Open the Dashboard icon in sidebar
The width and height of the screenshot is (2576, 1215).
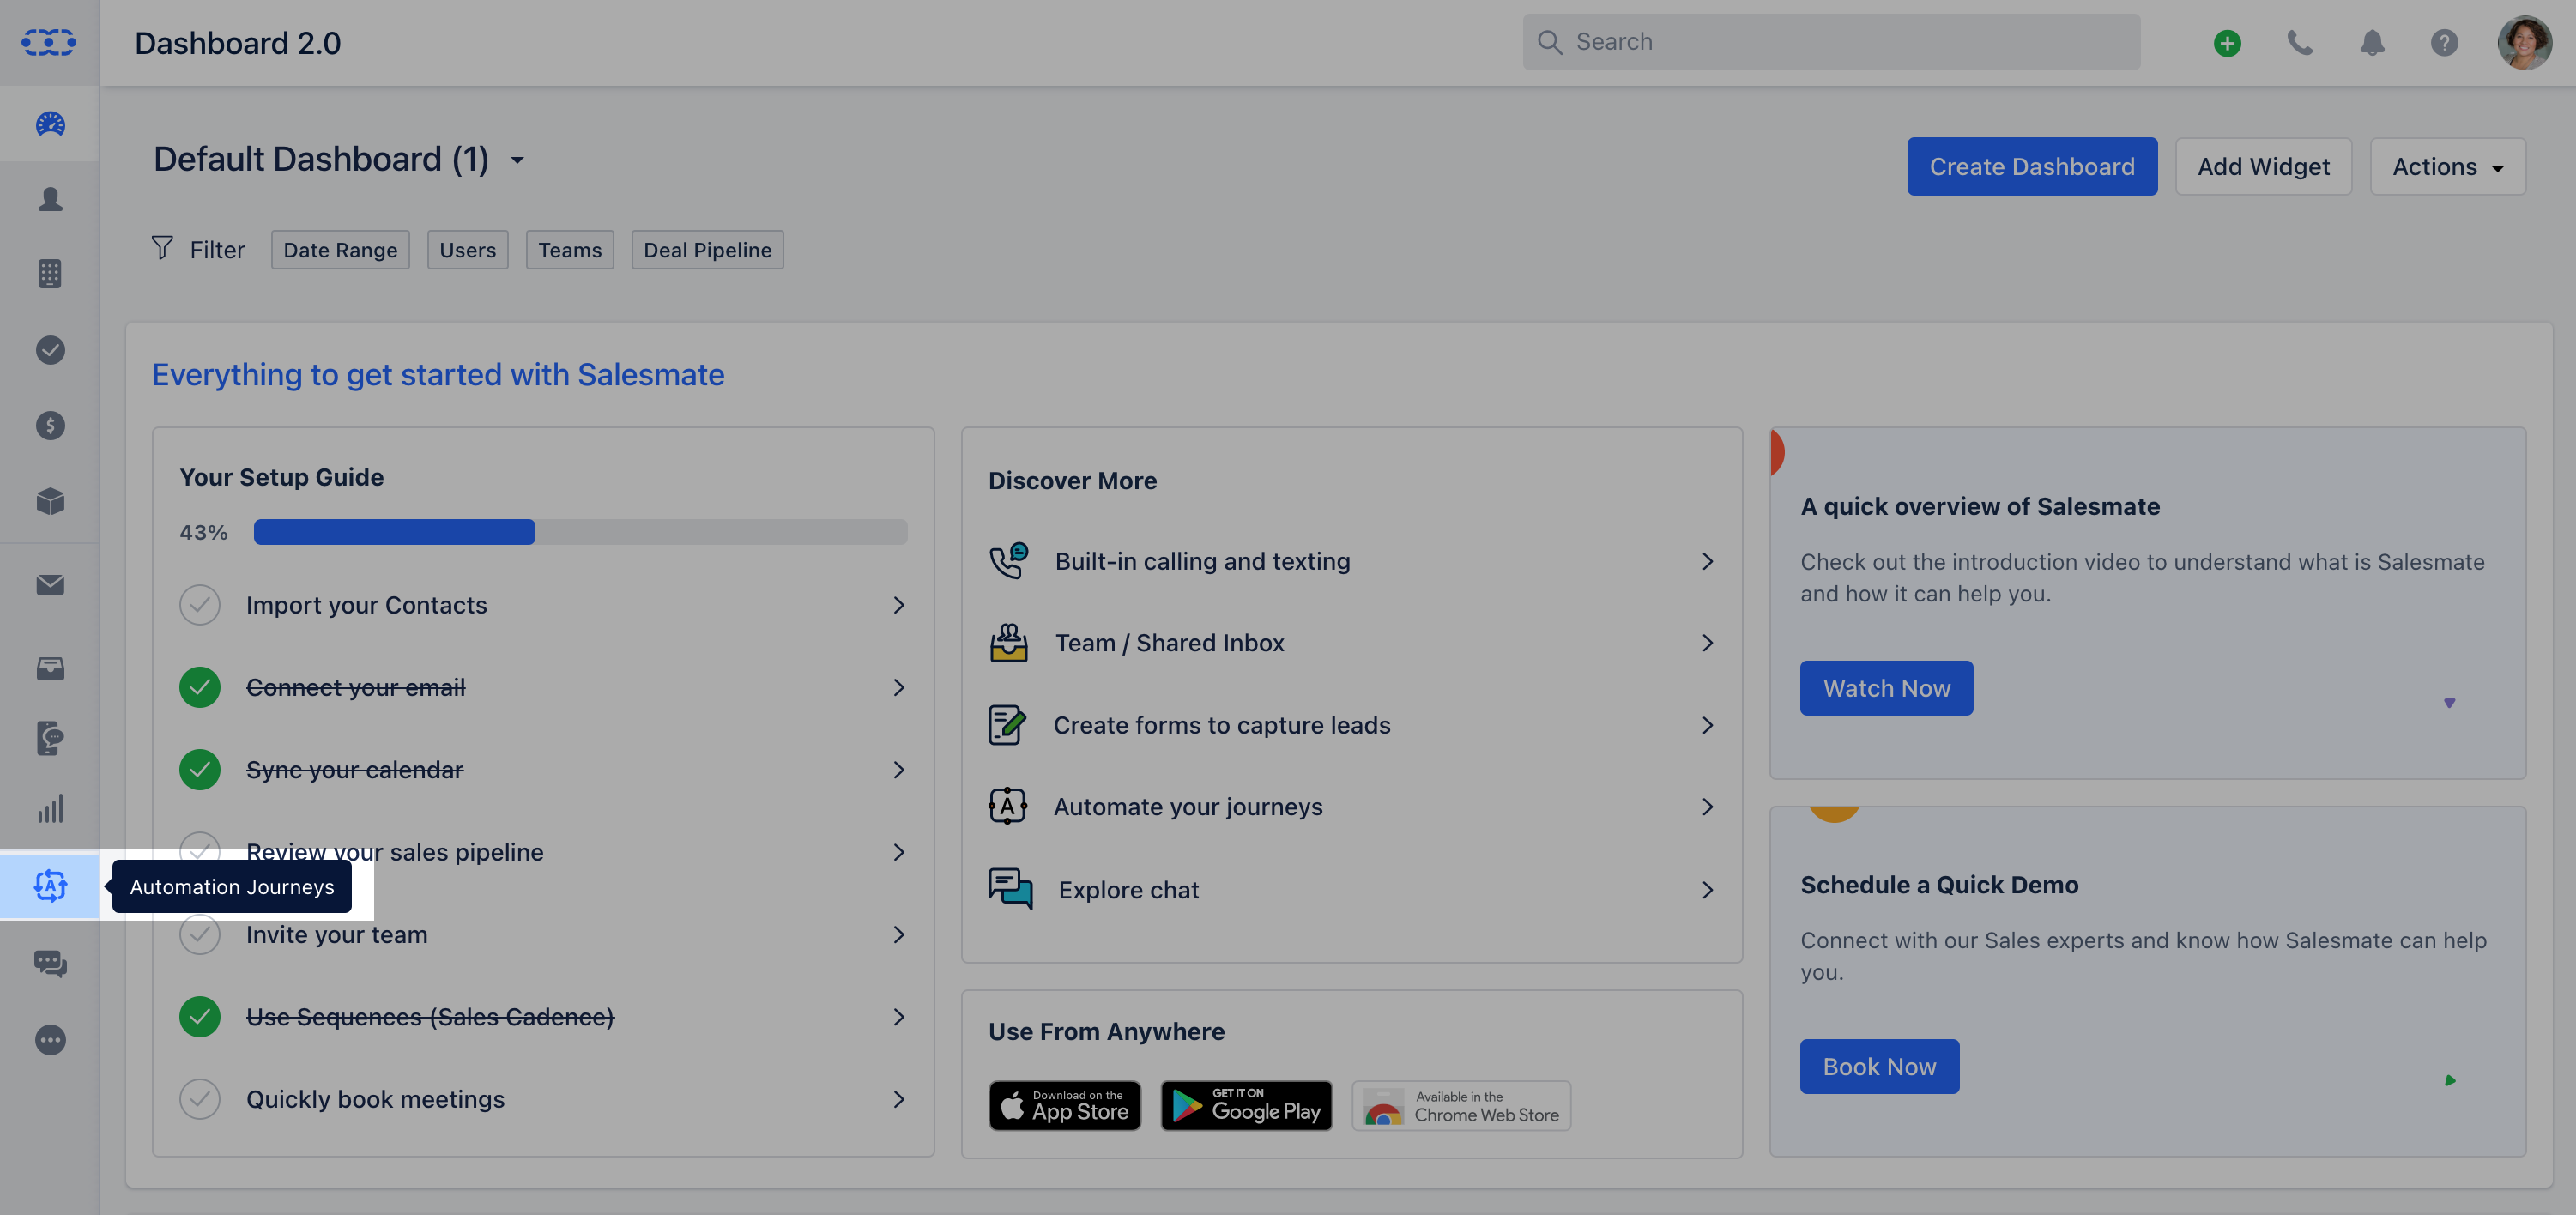point(50,124)
